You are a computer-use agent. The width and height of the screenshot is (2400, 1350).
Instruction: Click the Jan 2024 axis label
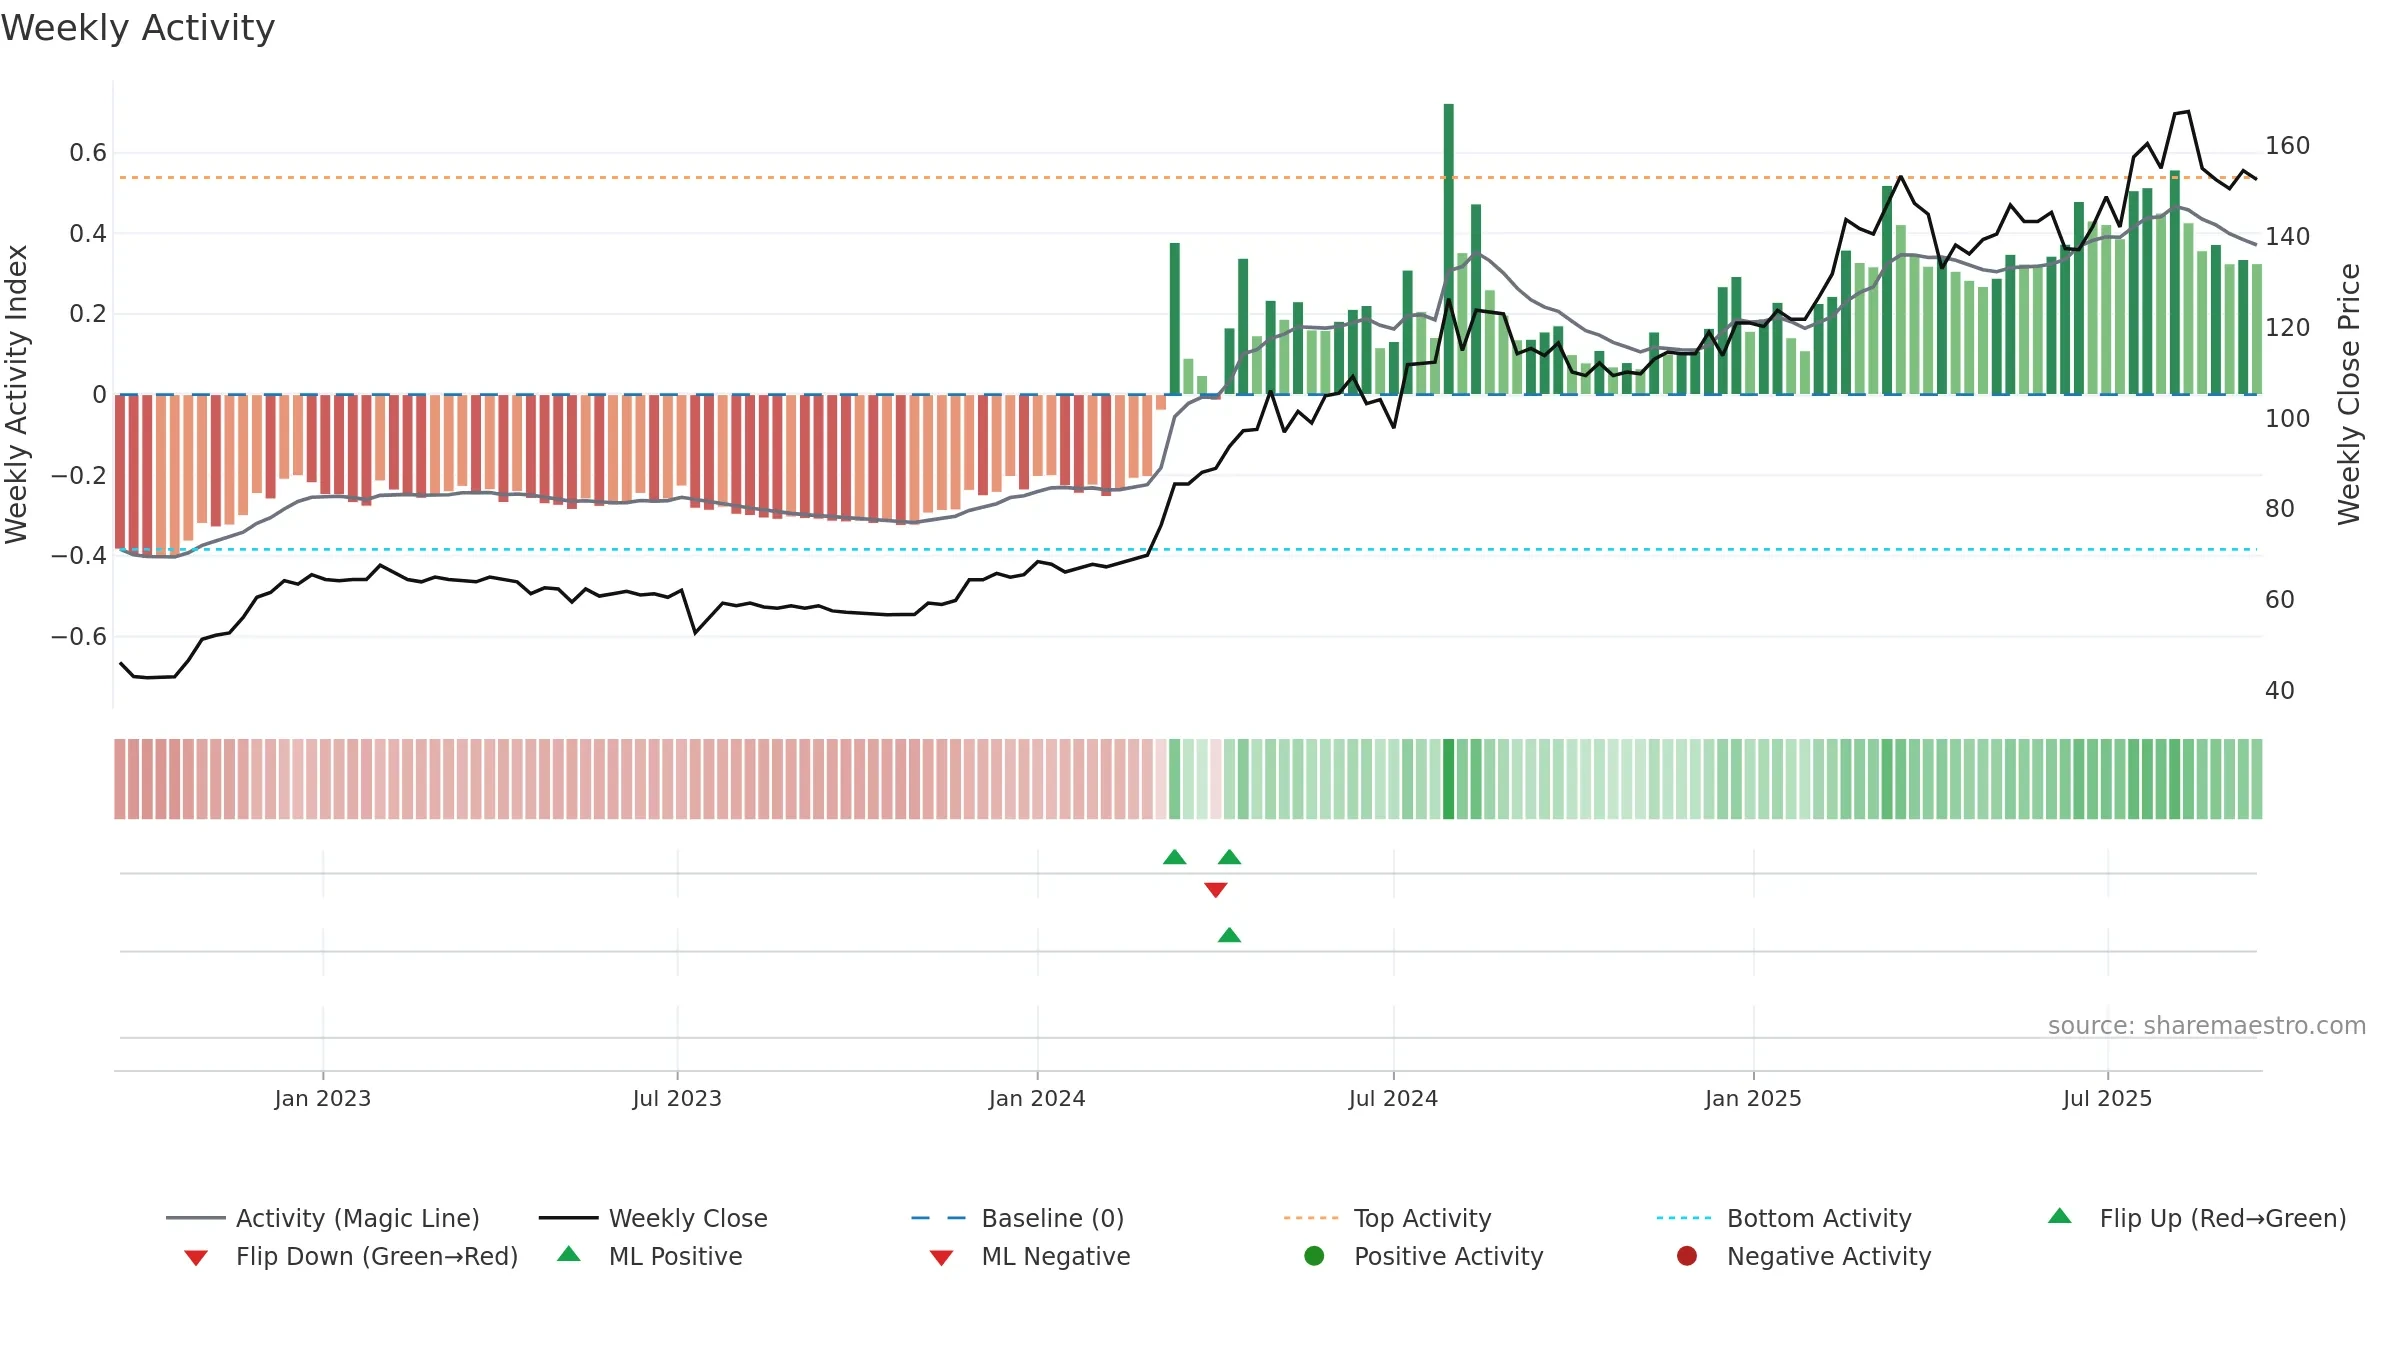pos(1037,1099)
